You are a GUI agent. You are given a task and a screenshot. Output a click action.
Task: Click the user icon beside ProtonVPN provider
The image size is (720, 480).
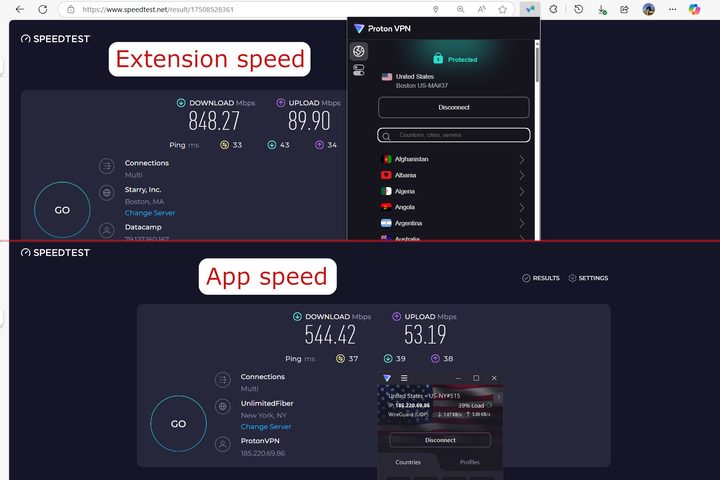coord(223,444)
